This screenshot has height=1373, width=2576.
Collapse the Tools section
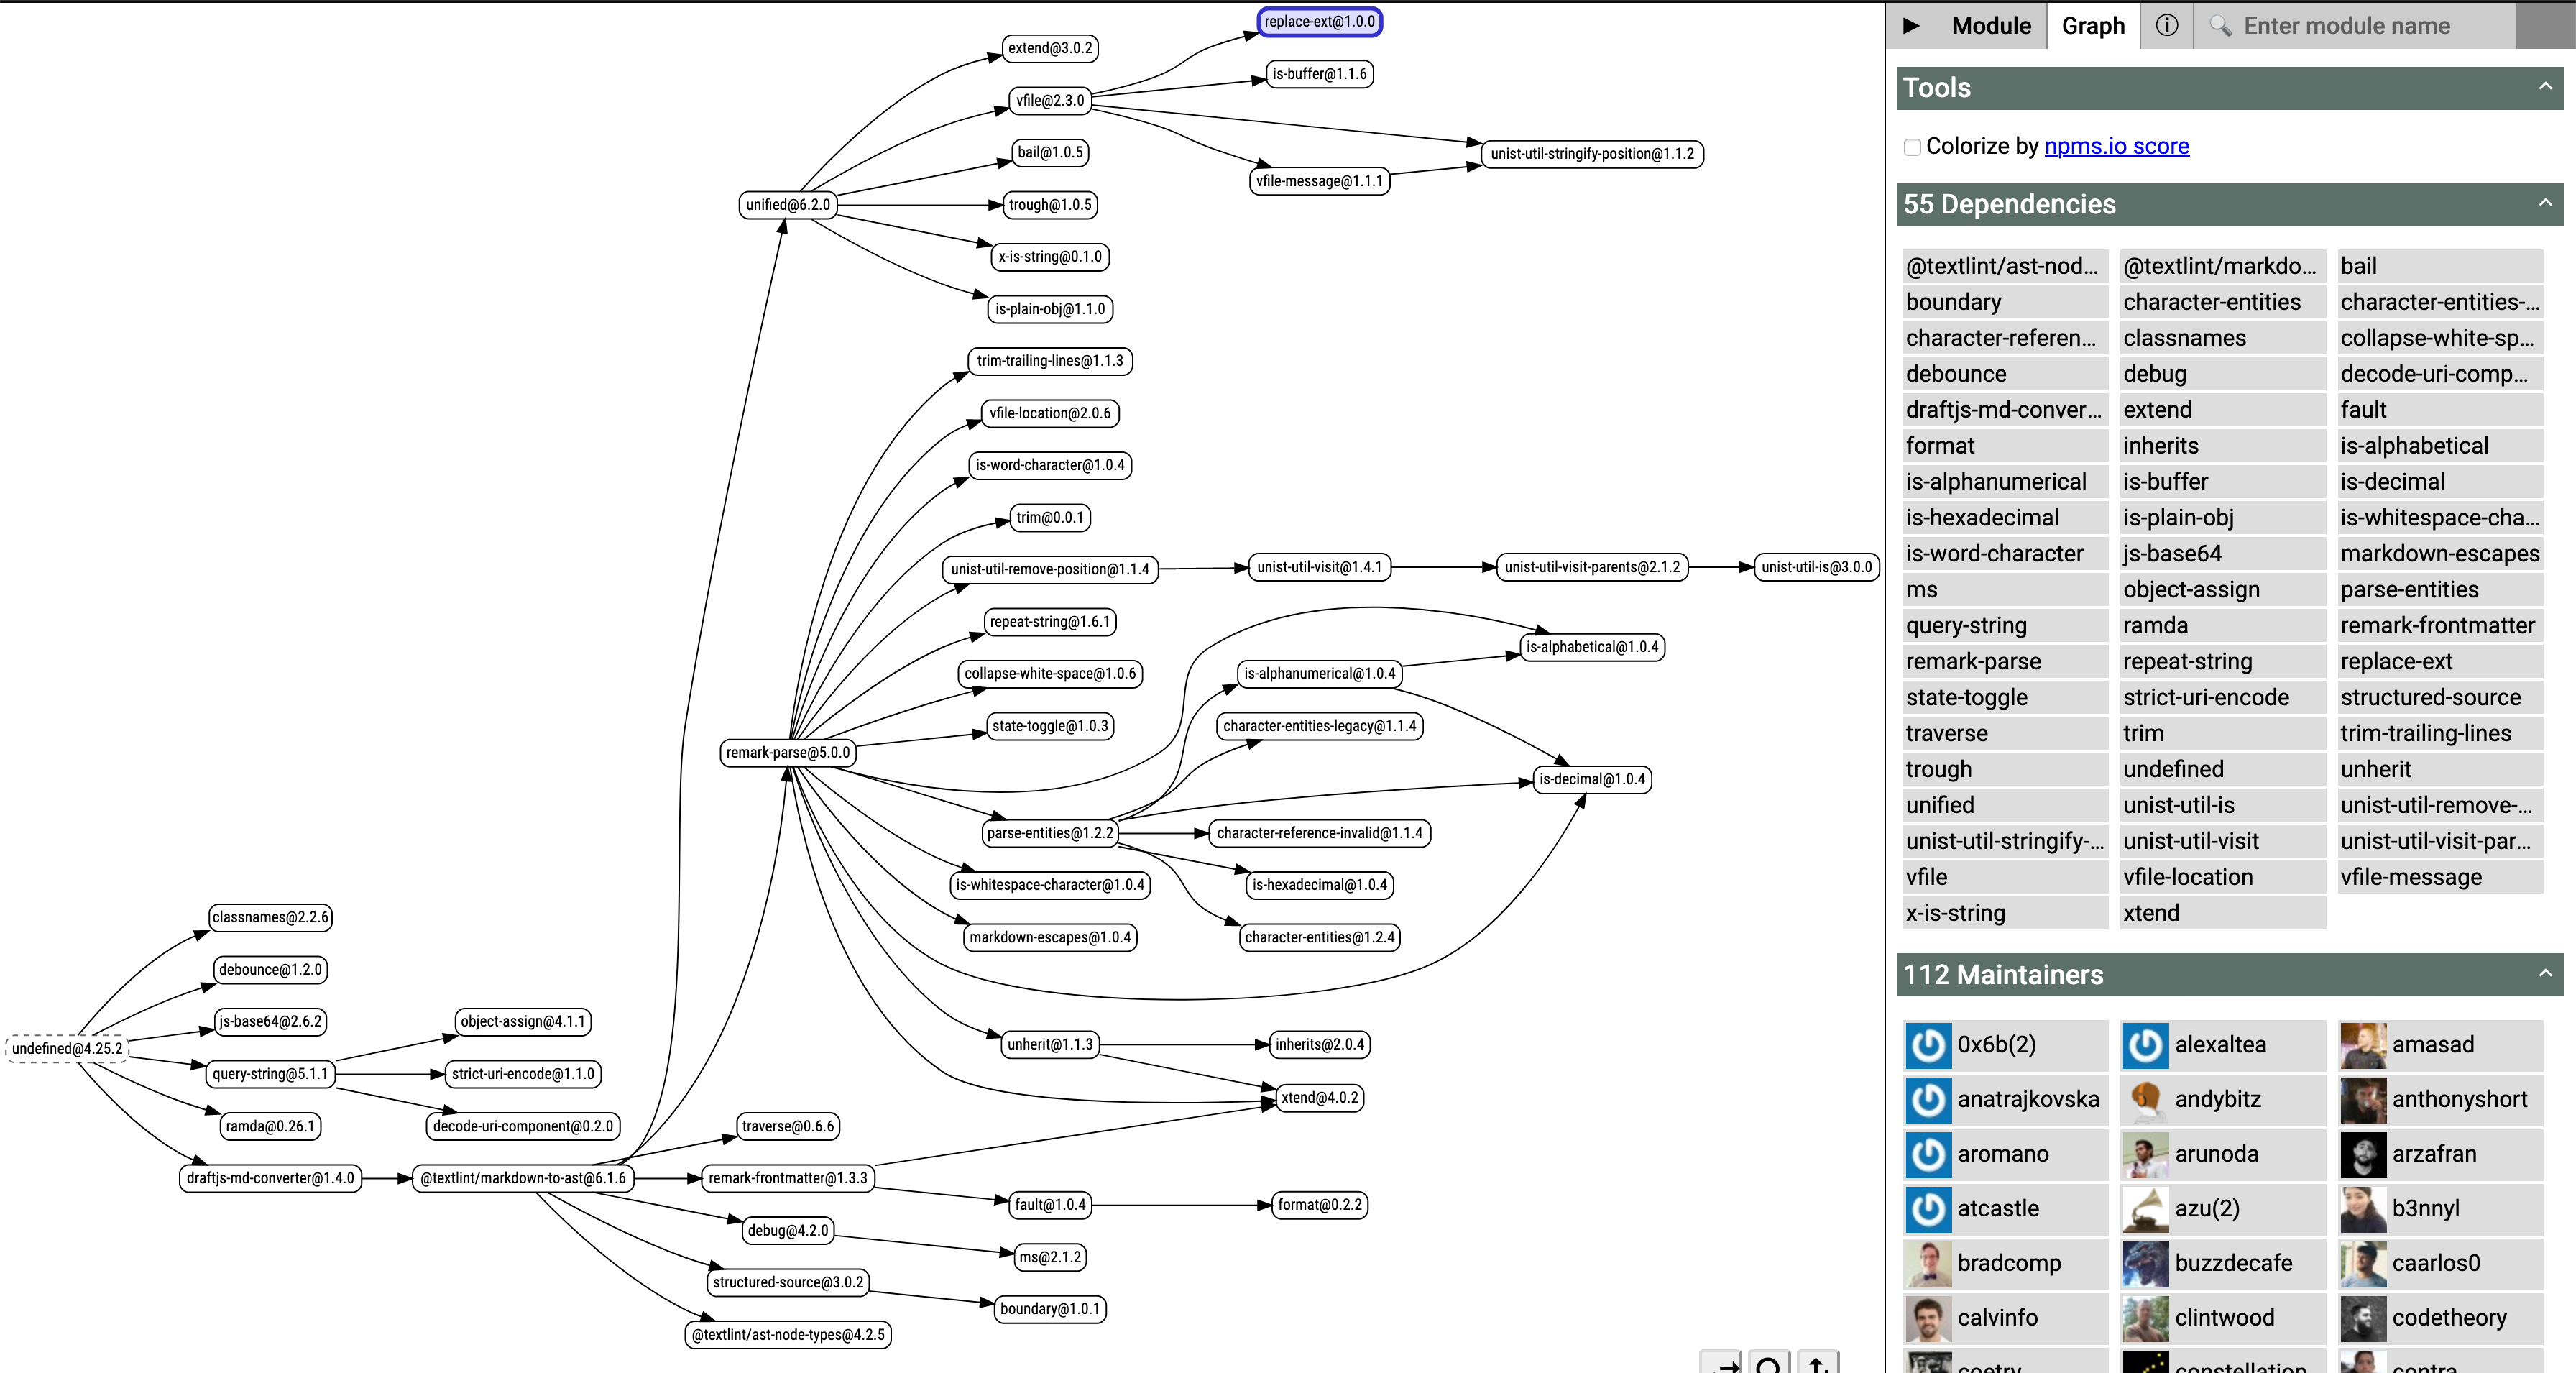click(x=2544, y=87)
